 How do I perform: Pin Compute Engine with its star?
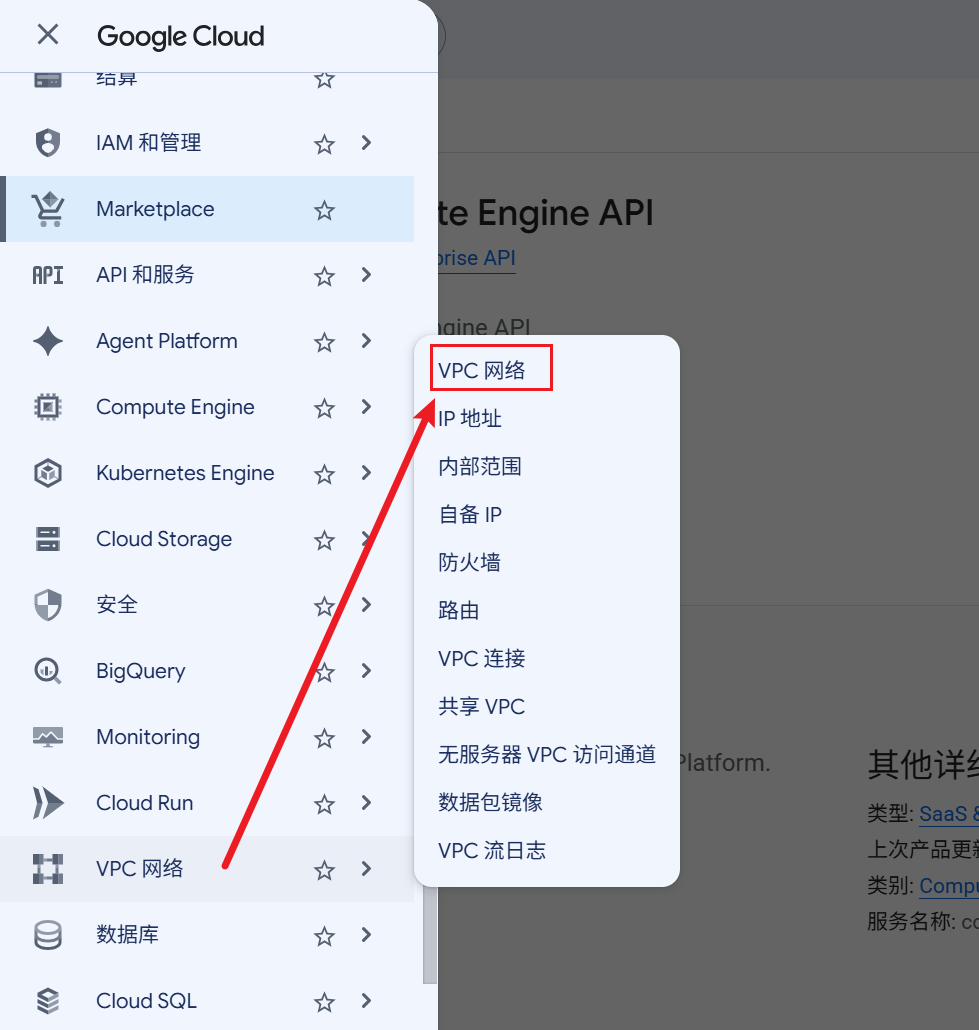(324, 408)
